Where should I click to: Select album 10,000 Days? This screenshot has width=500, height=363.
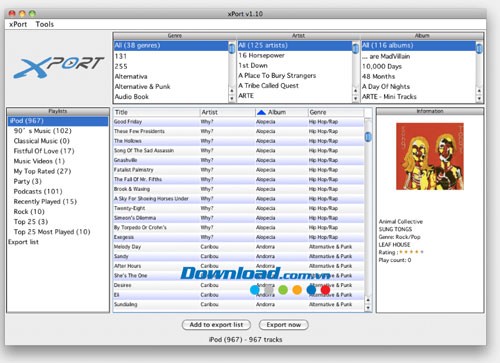[419, 66]
